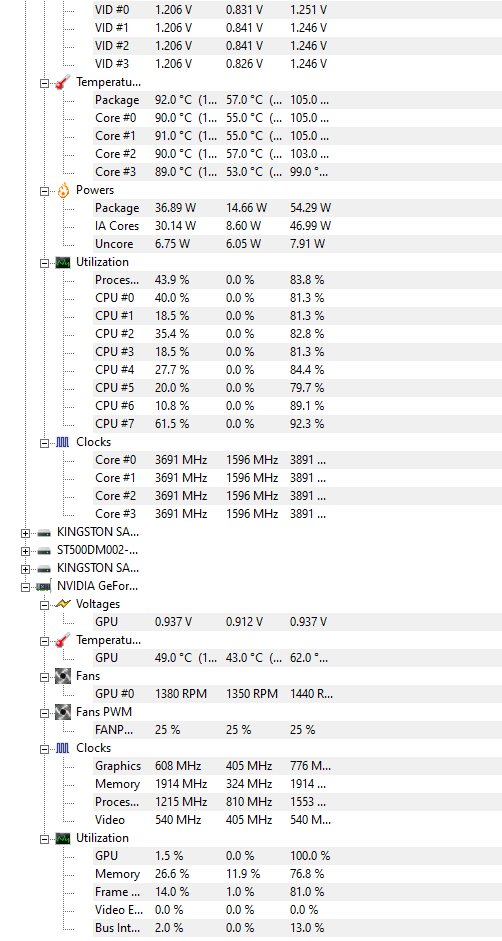The height and width of the screenshot is (941, 502).
Task: Click the Powers flame icon
Action: click(63, 190)
